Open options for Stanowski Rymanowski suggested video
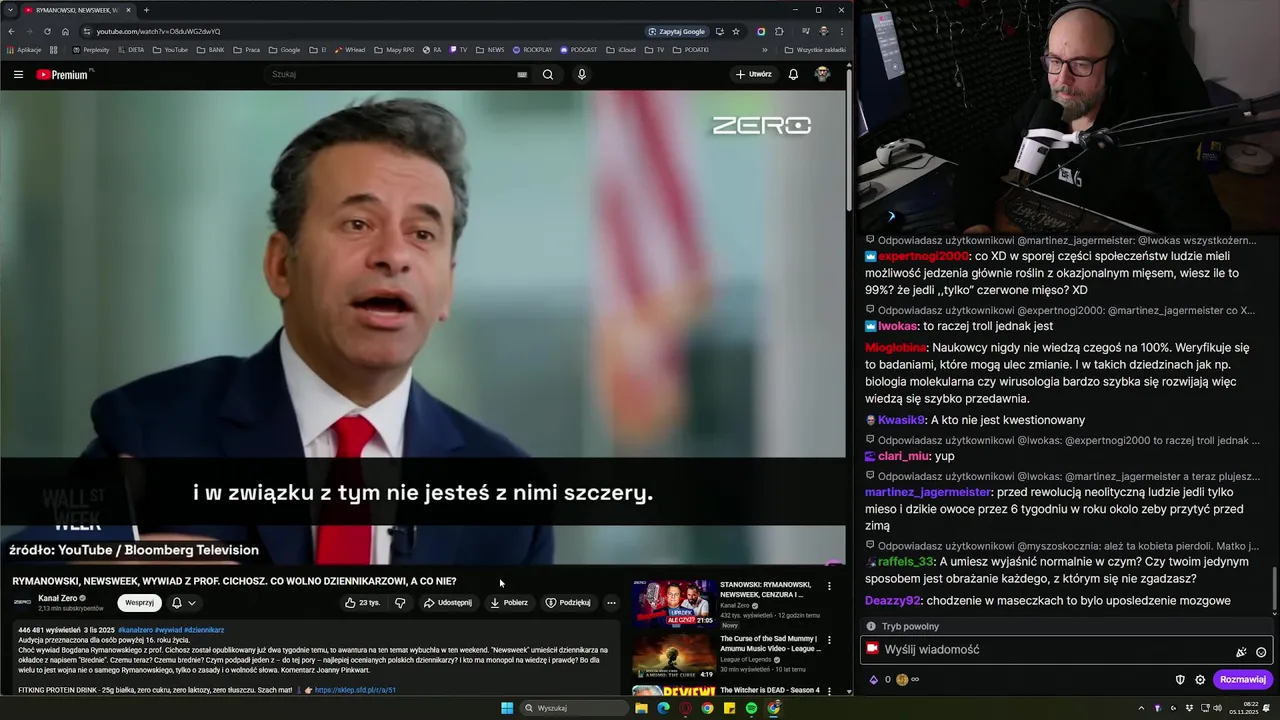 [829, 586]
